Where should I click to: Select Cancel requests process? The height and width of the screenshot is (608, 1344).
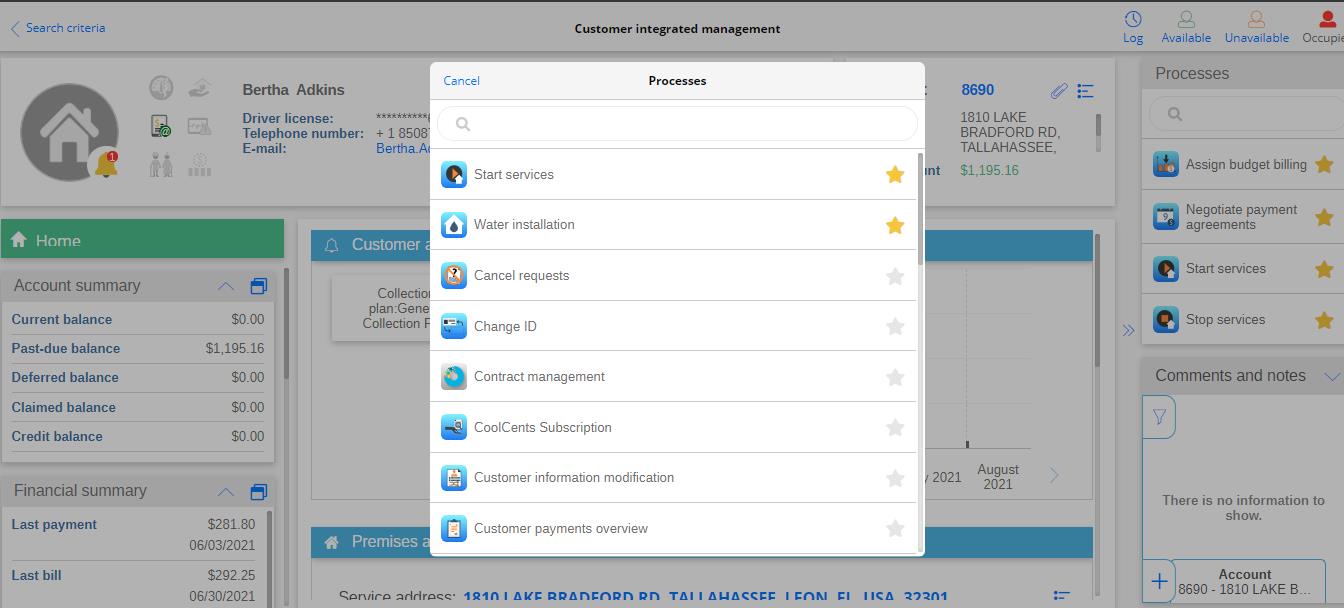pyautogui.click(x=673, y=276)
